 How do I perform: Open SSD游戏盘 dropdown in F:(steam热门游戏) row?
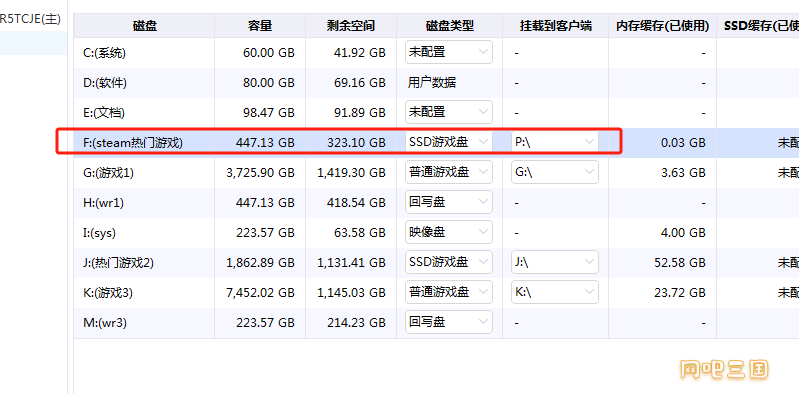[x=449, y=142]
